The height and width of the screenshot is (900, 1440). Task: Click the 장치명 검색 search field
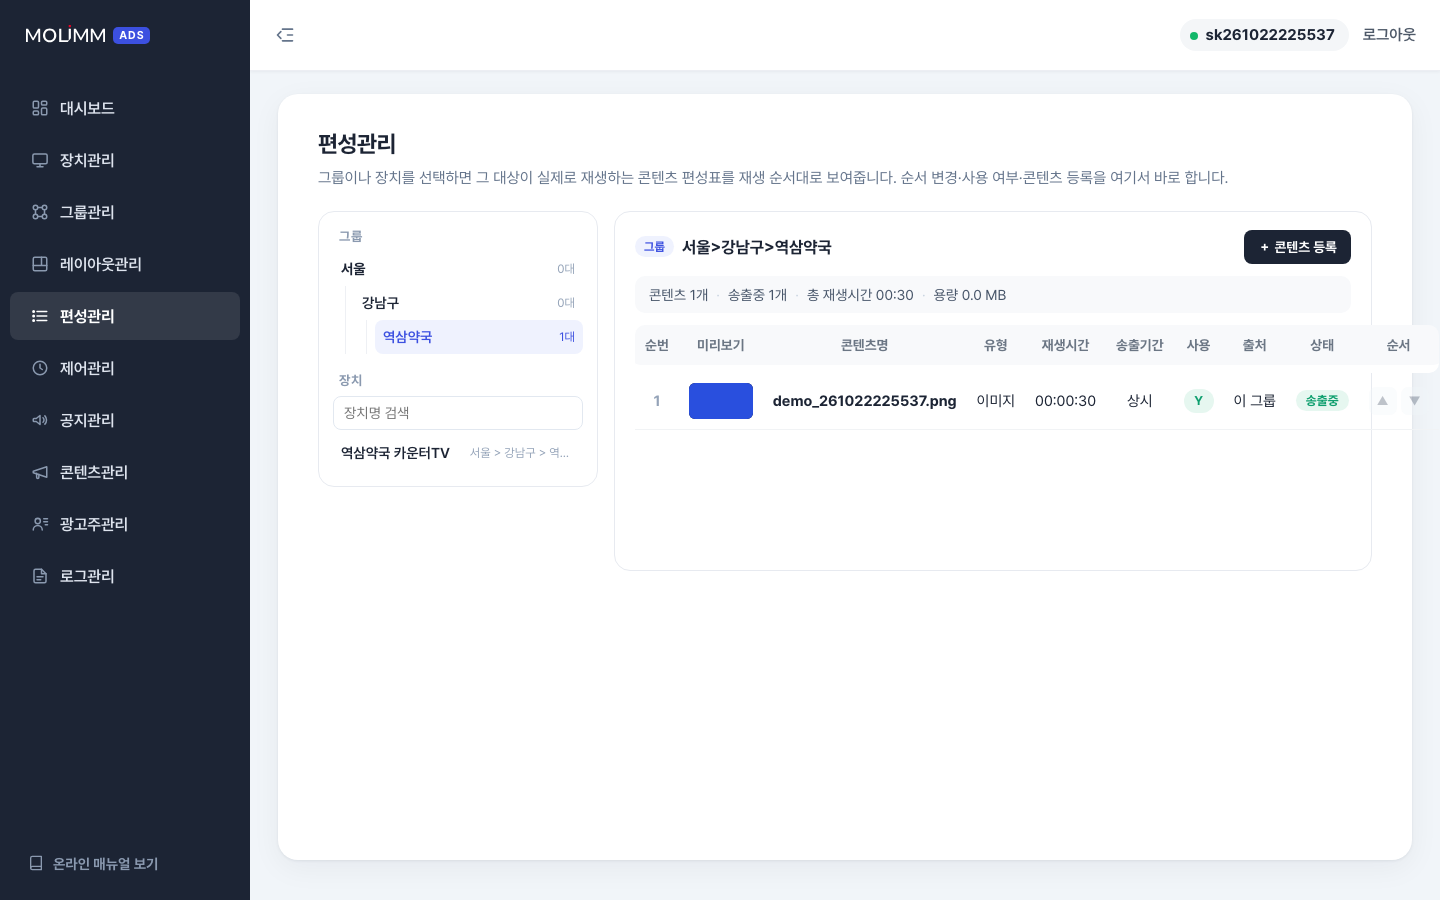pos(458,413)
